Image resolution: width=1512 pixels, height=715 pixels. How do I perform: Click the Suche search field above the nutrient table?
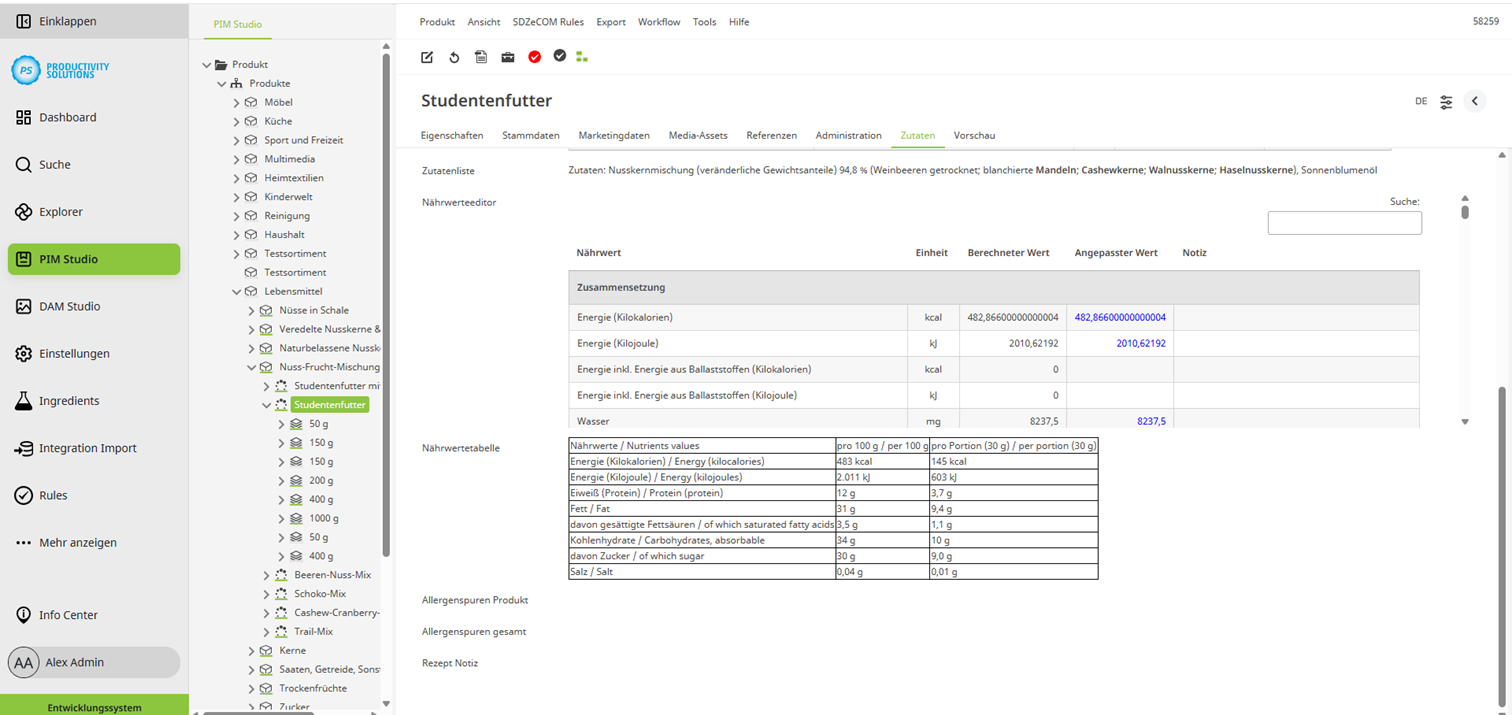tap(1344, 222)
